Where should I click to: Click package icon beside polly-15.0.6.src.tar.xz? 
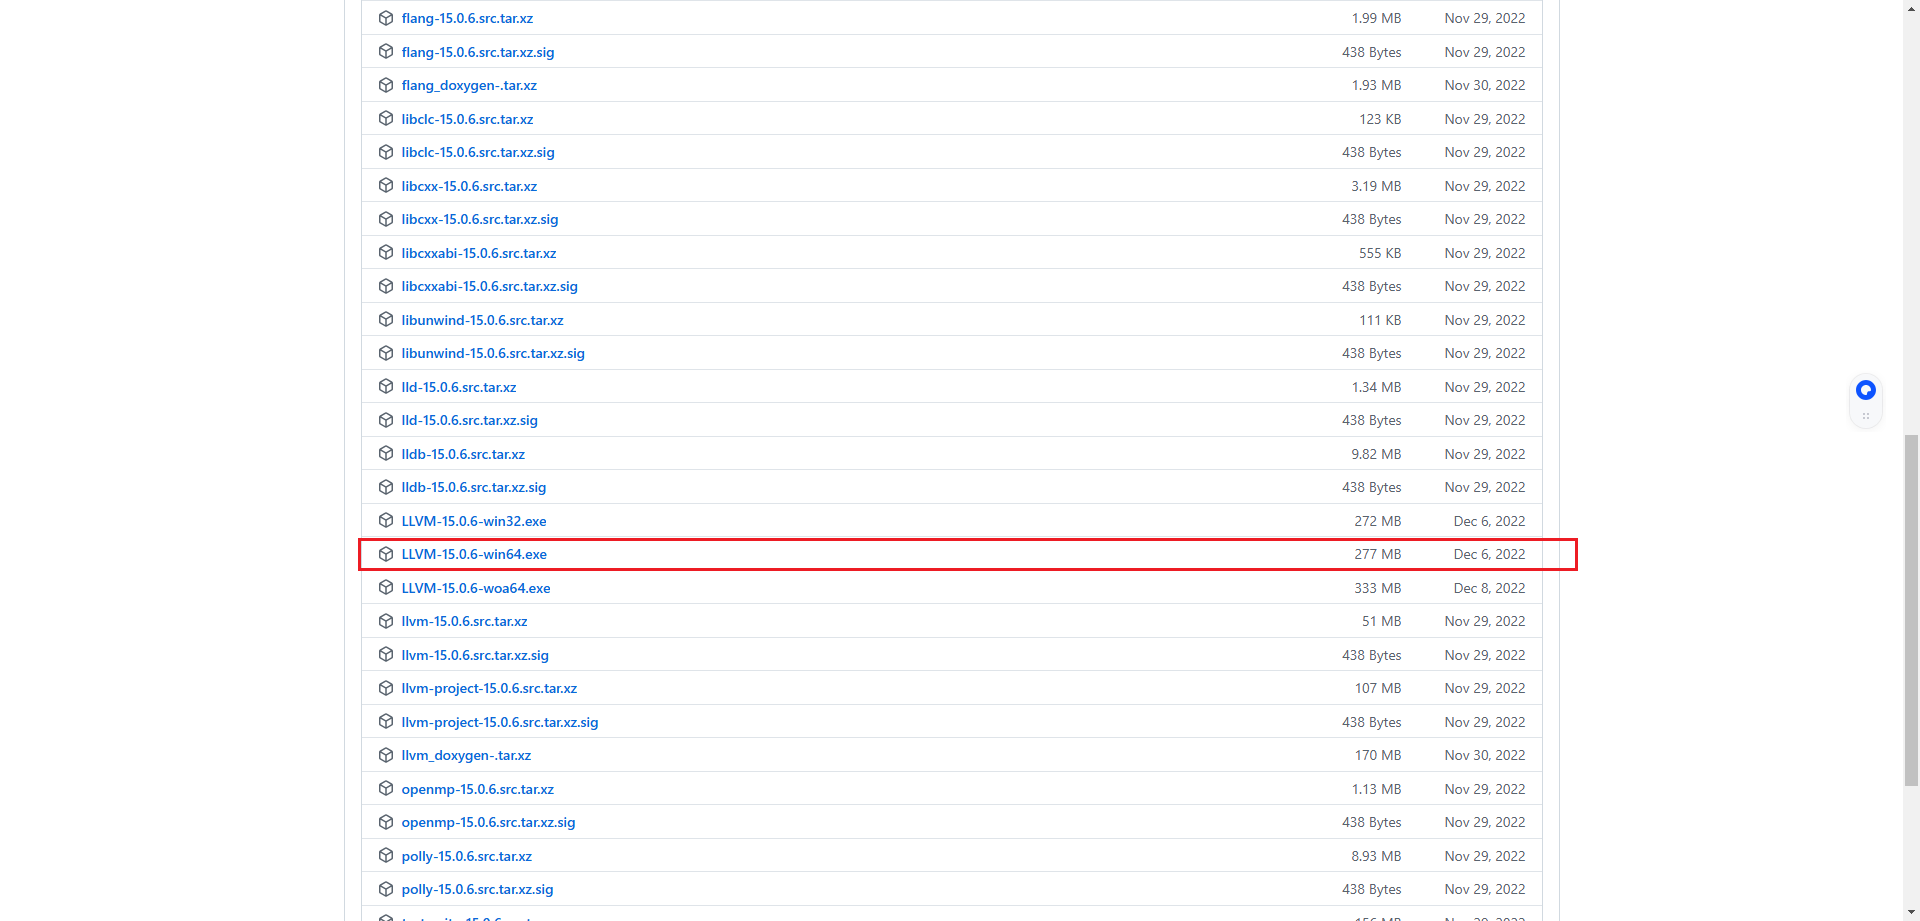pyautogui.click(x=386, y=856)
